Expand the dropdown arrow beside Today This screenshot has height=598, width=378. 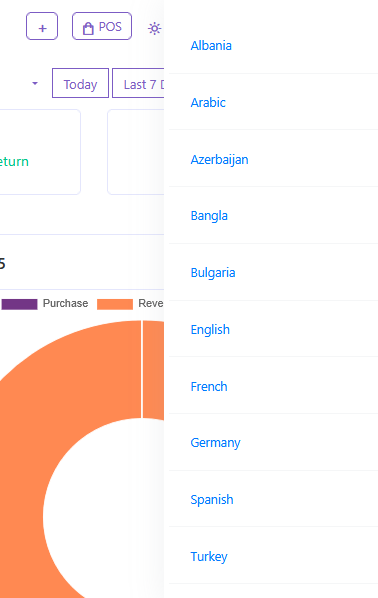click(x=35, y=83)
